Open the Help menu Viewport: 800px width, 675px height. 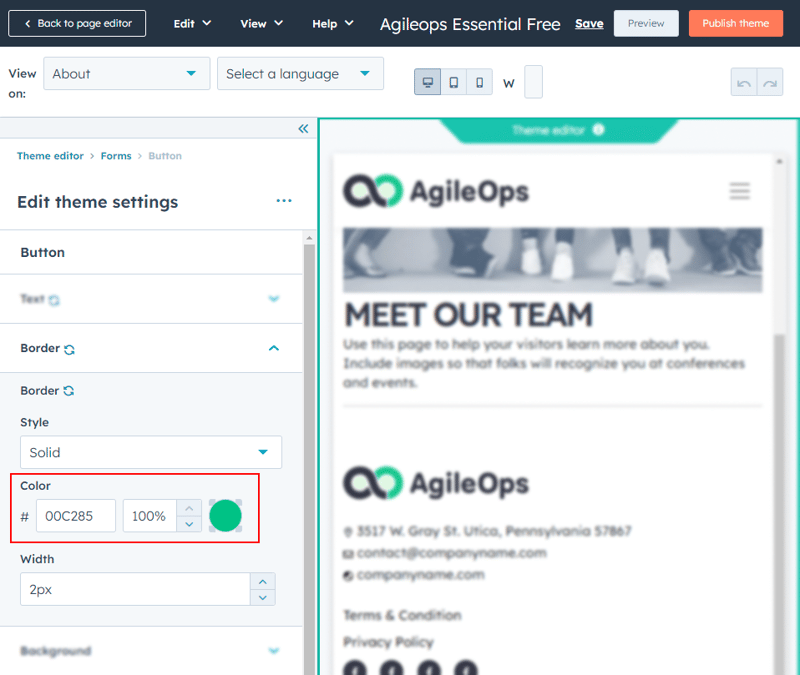[x=332, y=23]
